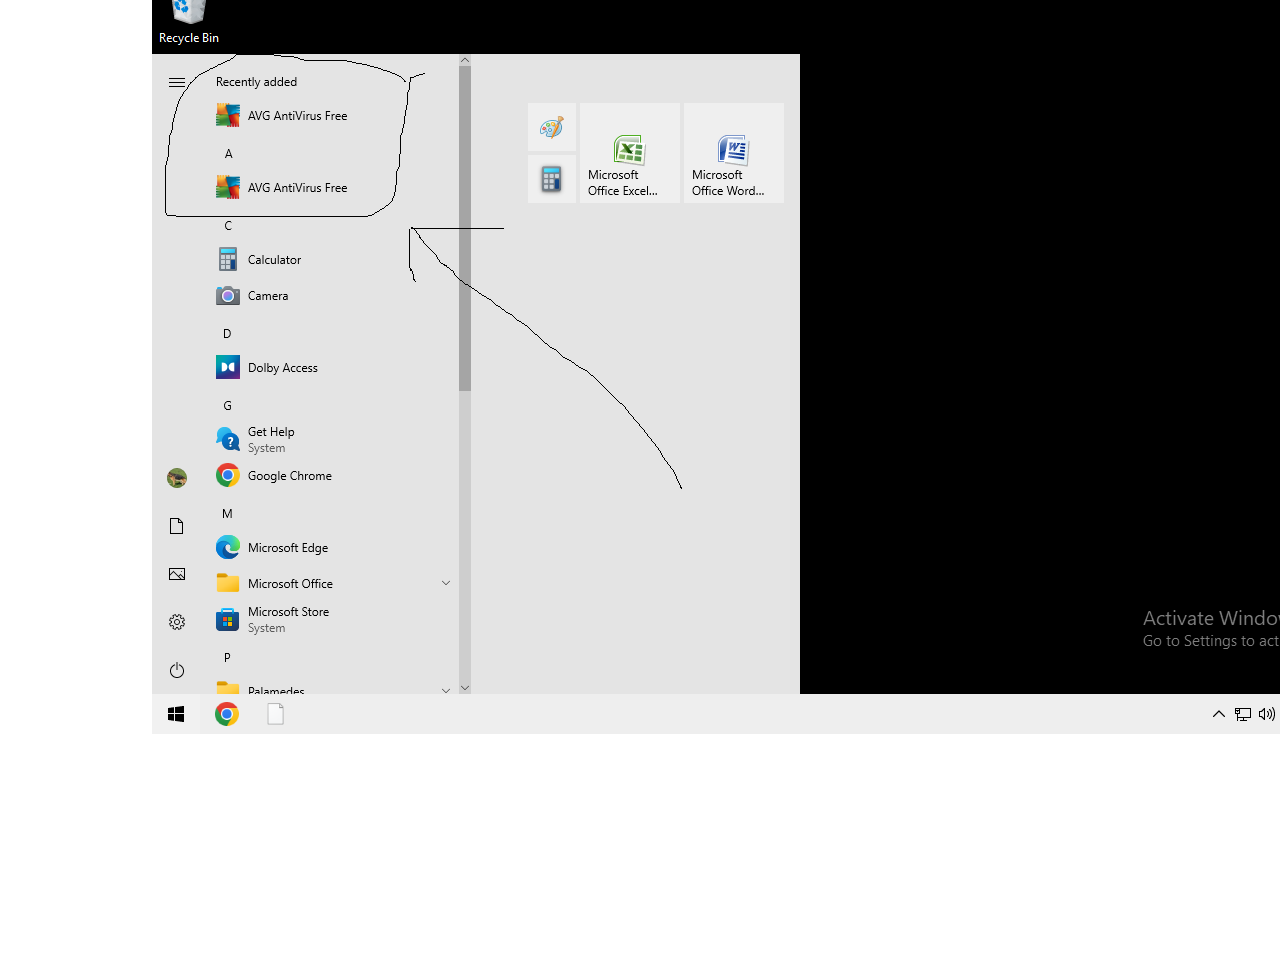1280x960 pixels.
Task: Expand the Microsoft Office folder chevron
Action: pyautogui.click(x=446, y=583)
